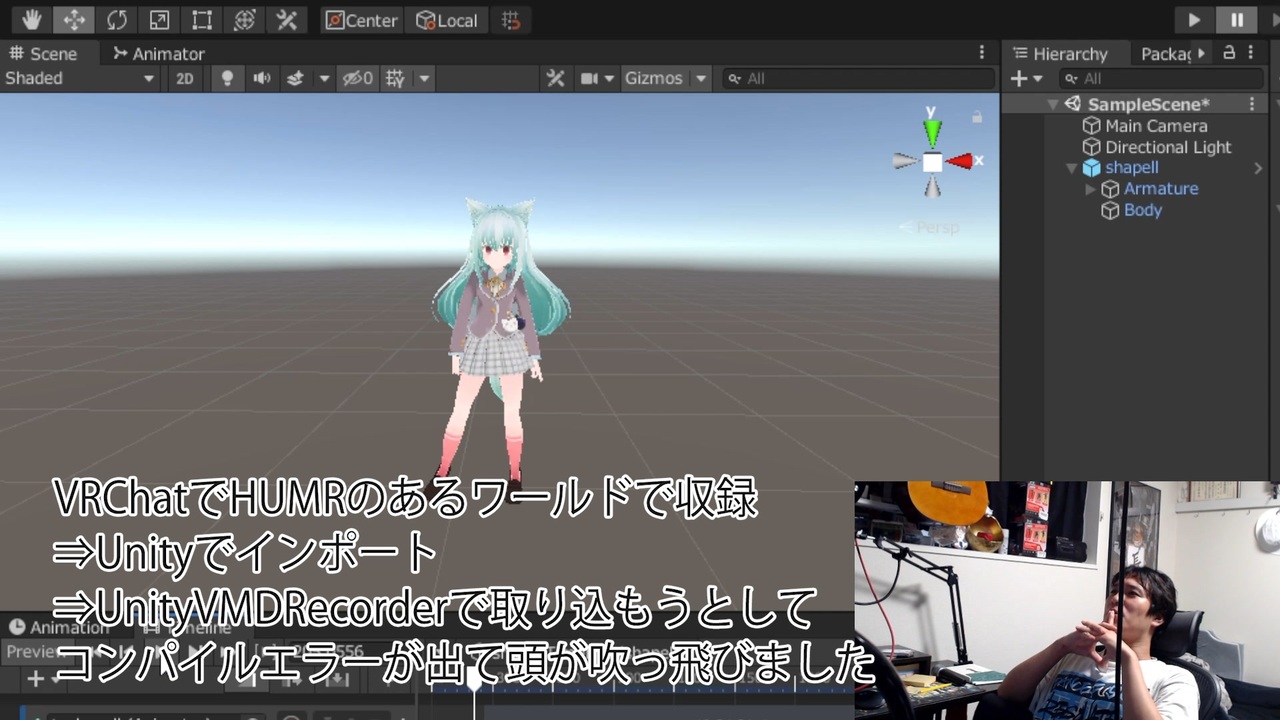Open custom editor tools

coord(287,20)
